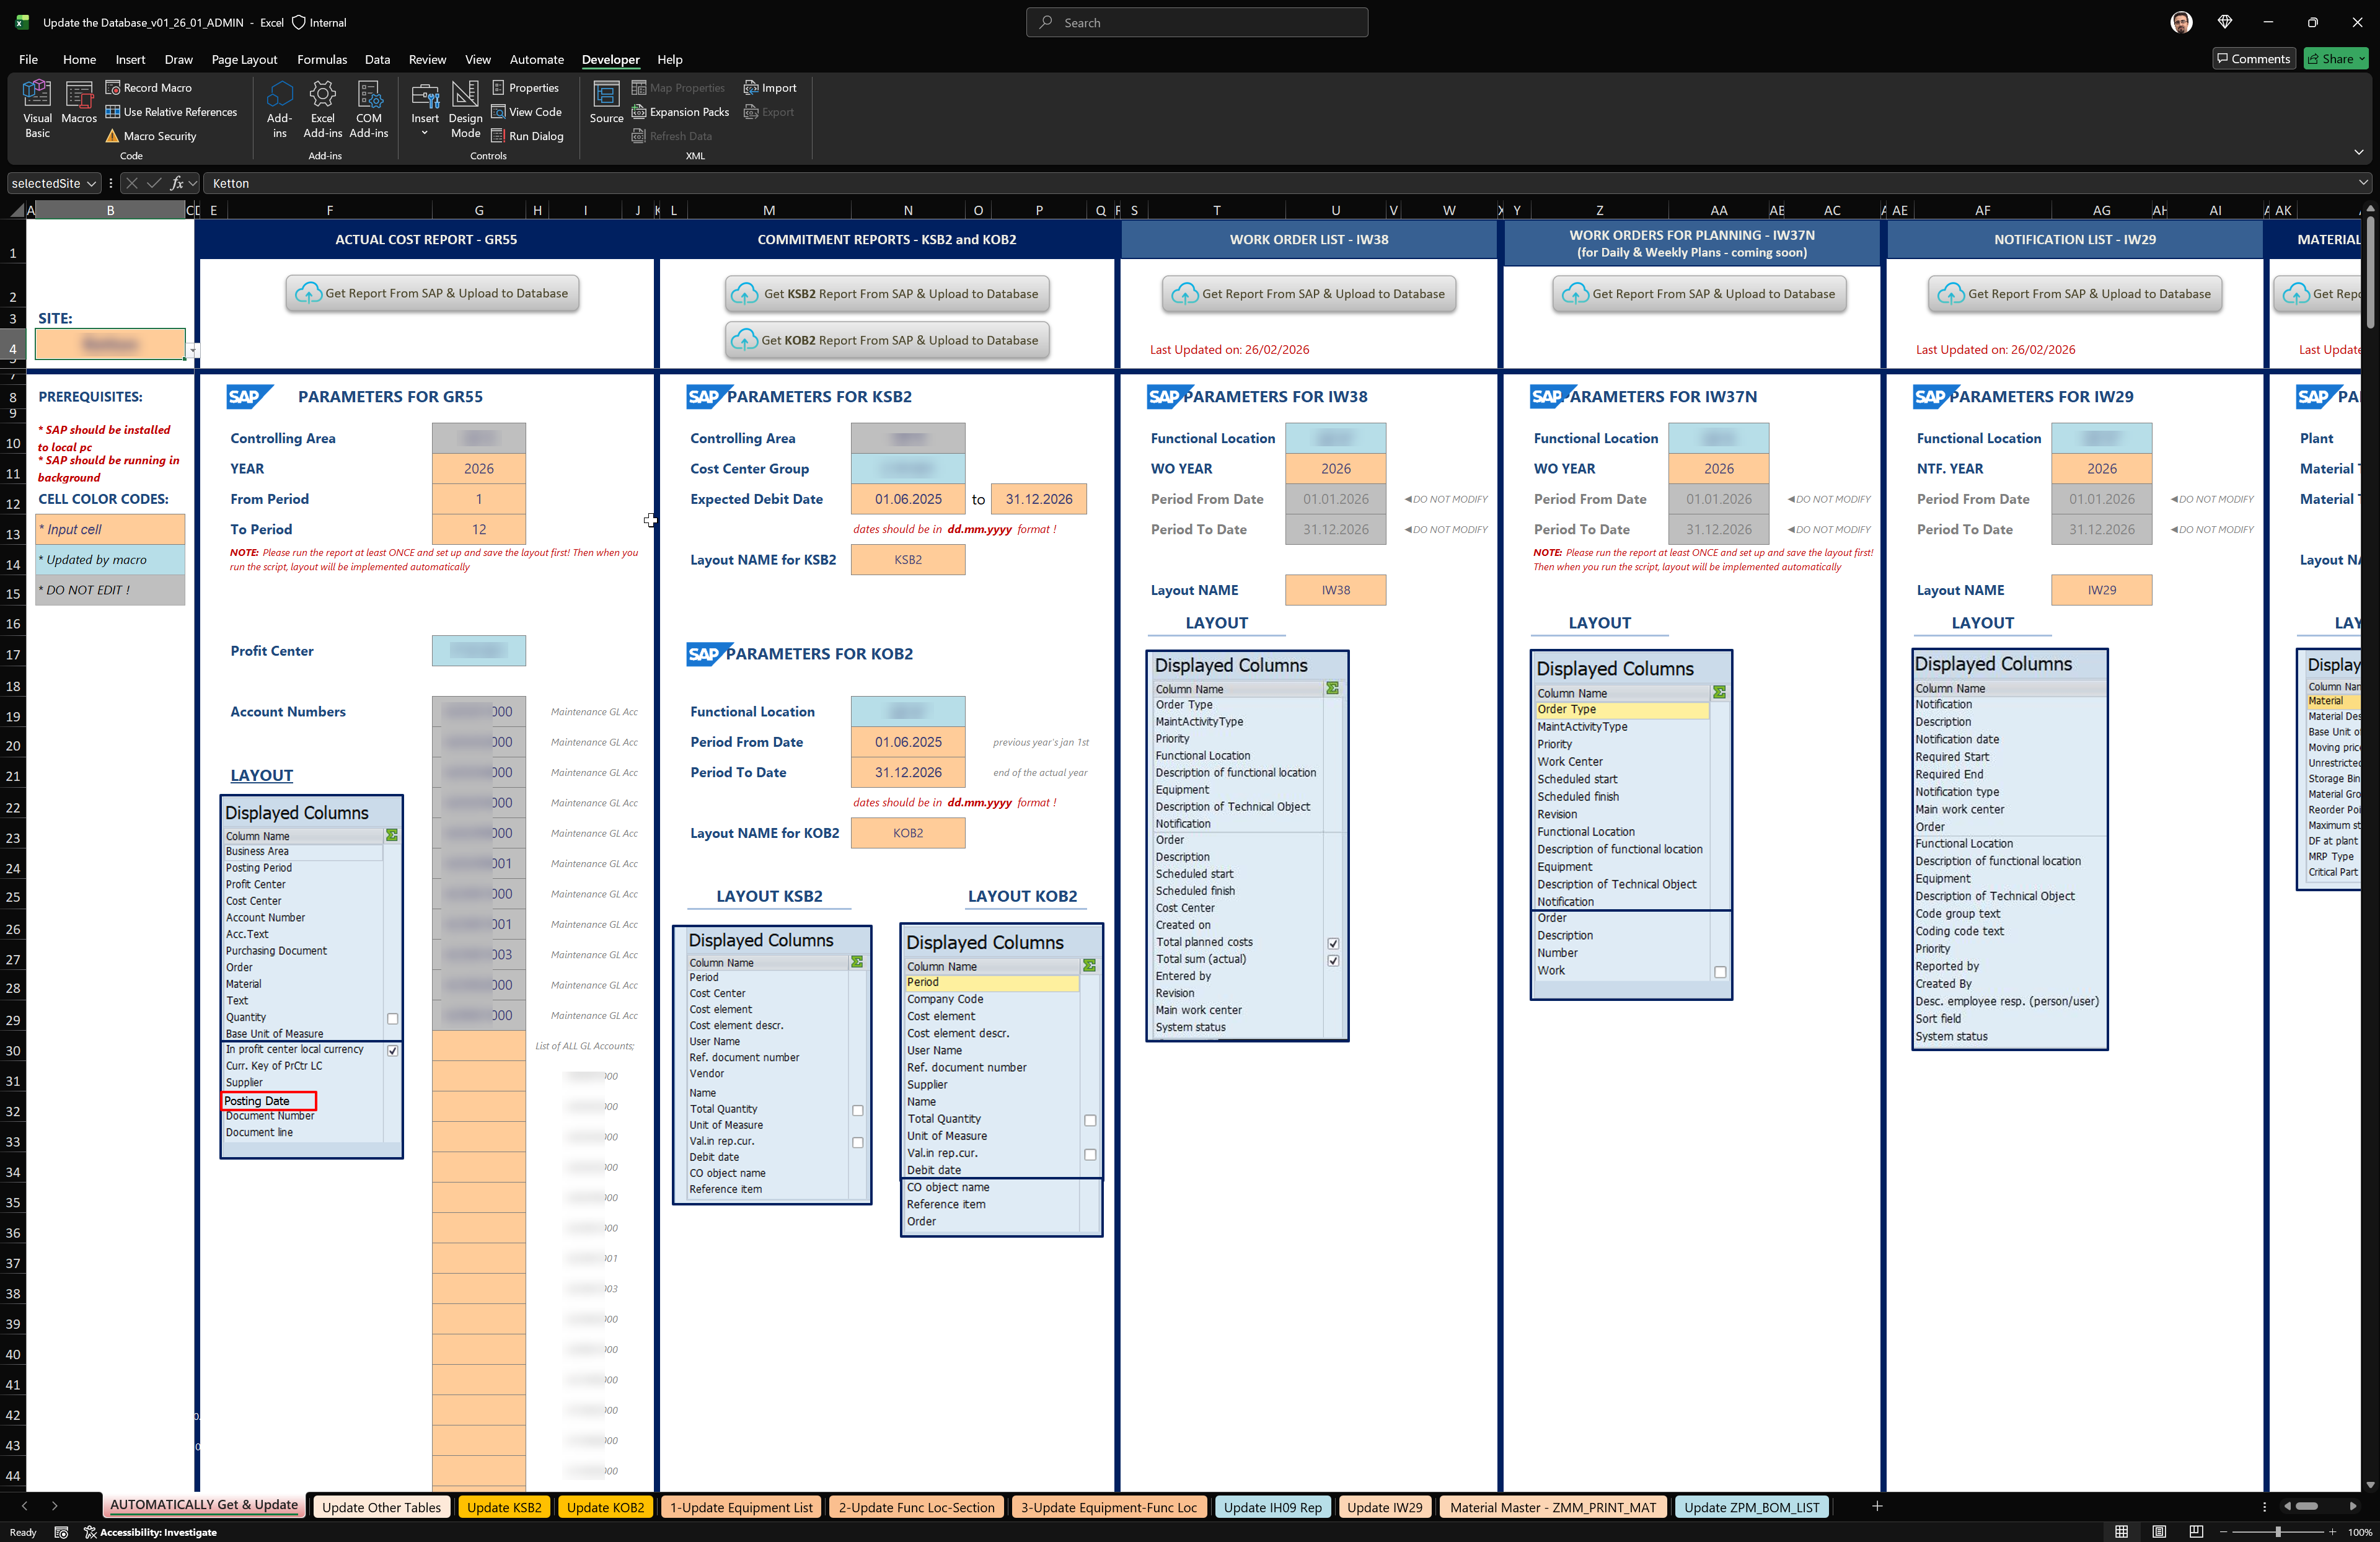Uncheck Total planned costs in IW37N layout
The image size is (2380, 1542).
click(x=1333, y=942)
